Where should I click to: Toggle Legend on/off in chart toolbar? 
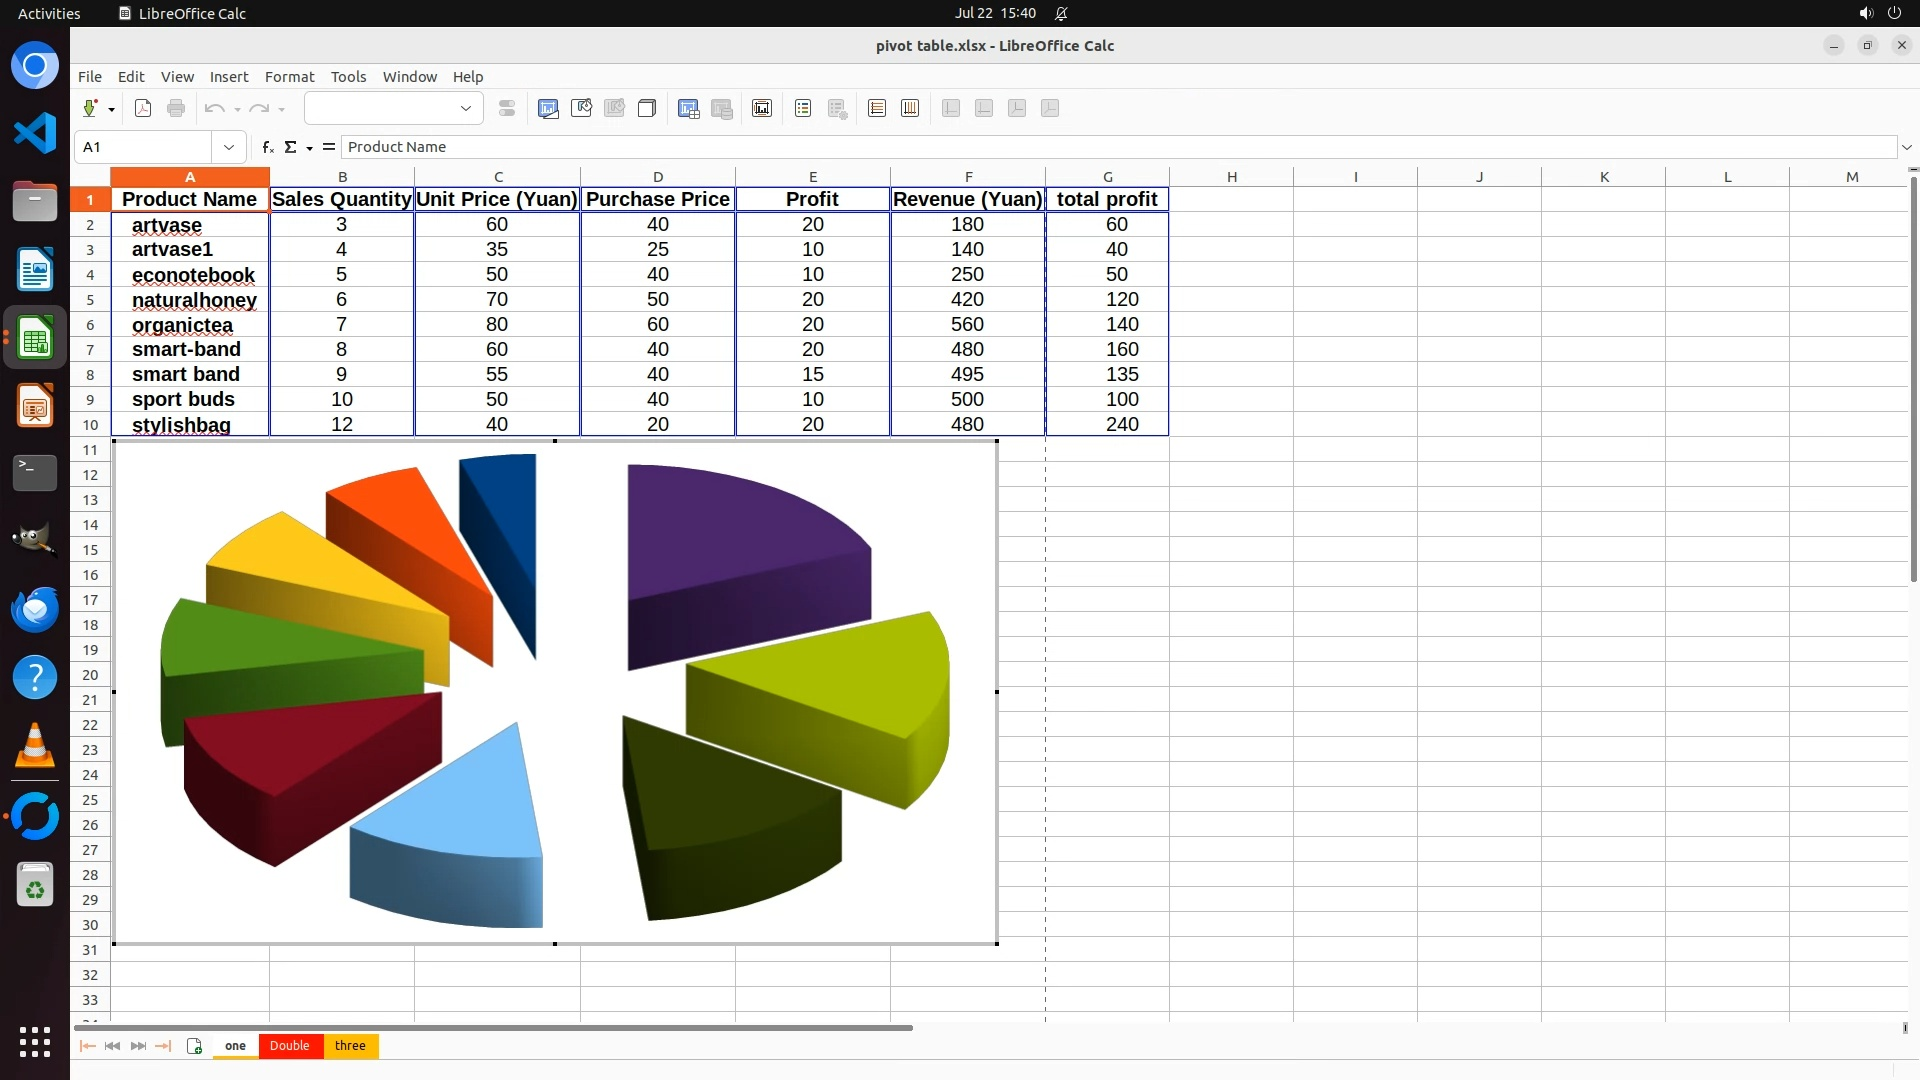[x=803, y=109]
